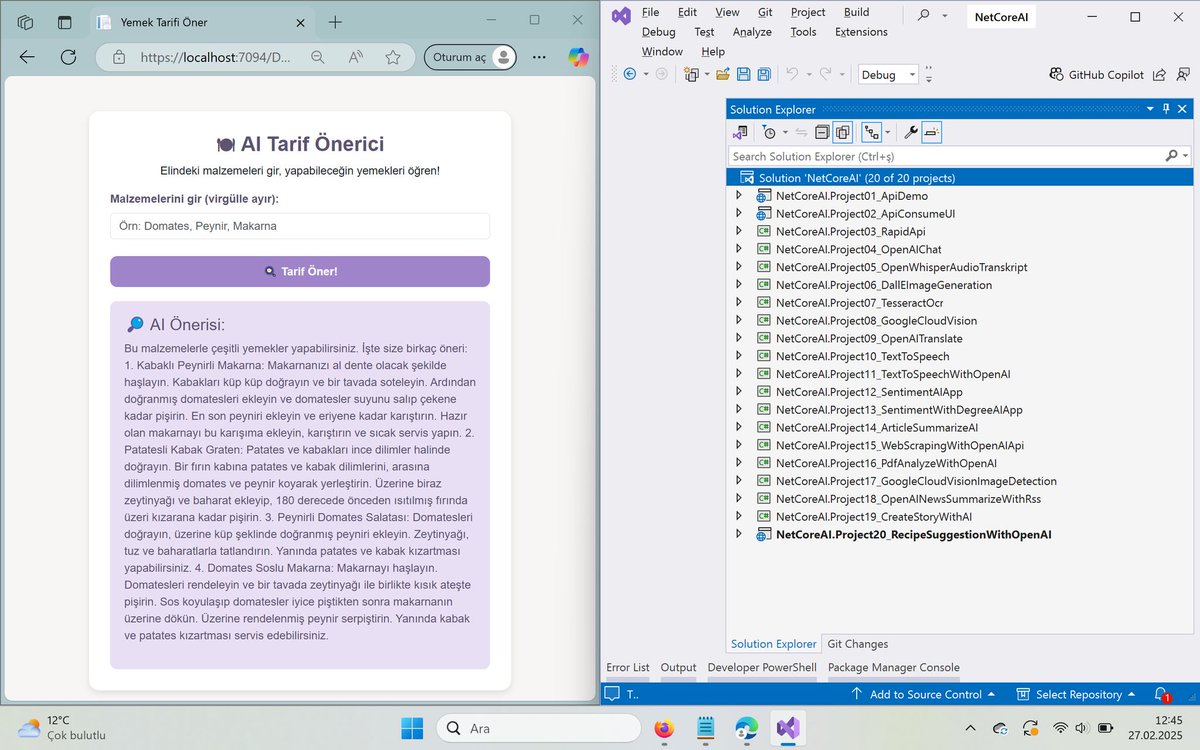Click the Windows Start button
Viewport: 1200px width, 750px height.
pos(413,728)
